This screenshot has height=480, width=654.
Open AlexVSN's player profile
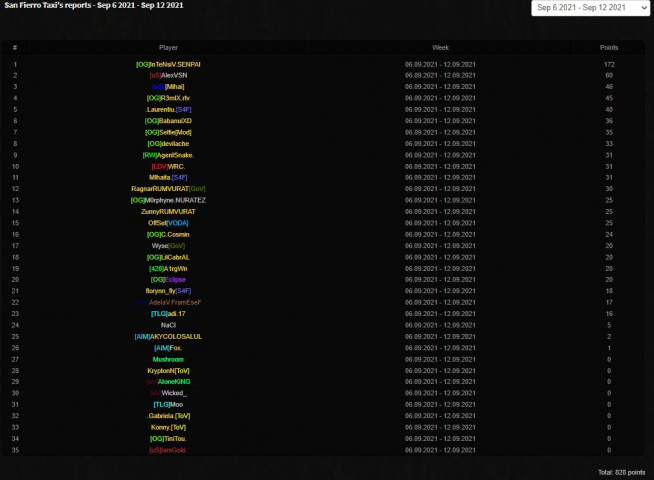168,75
